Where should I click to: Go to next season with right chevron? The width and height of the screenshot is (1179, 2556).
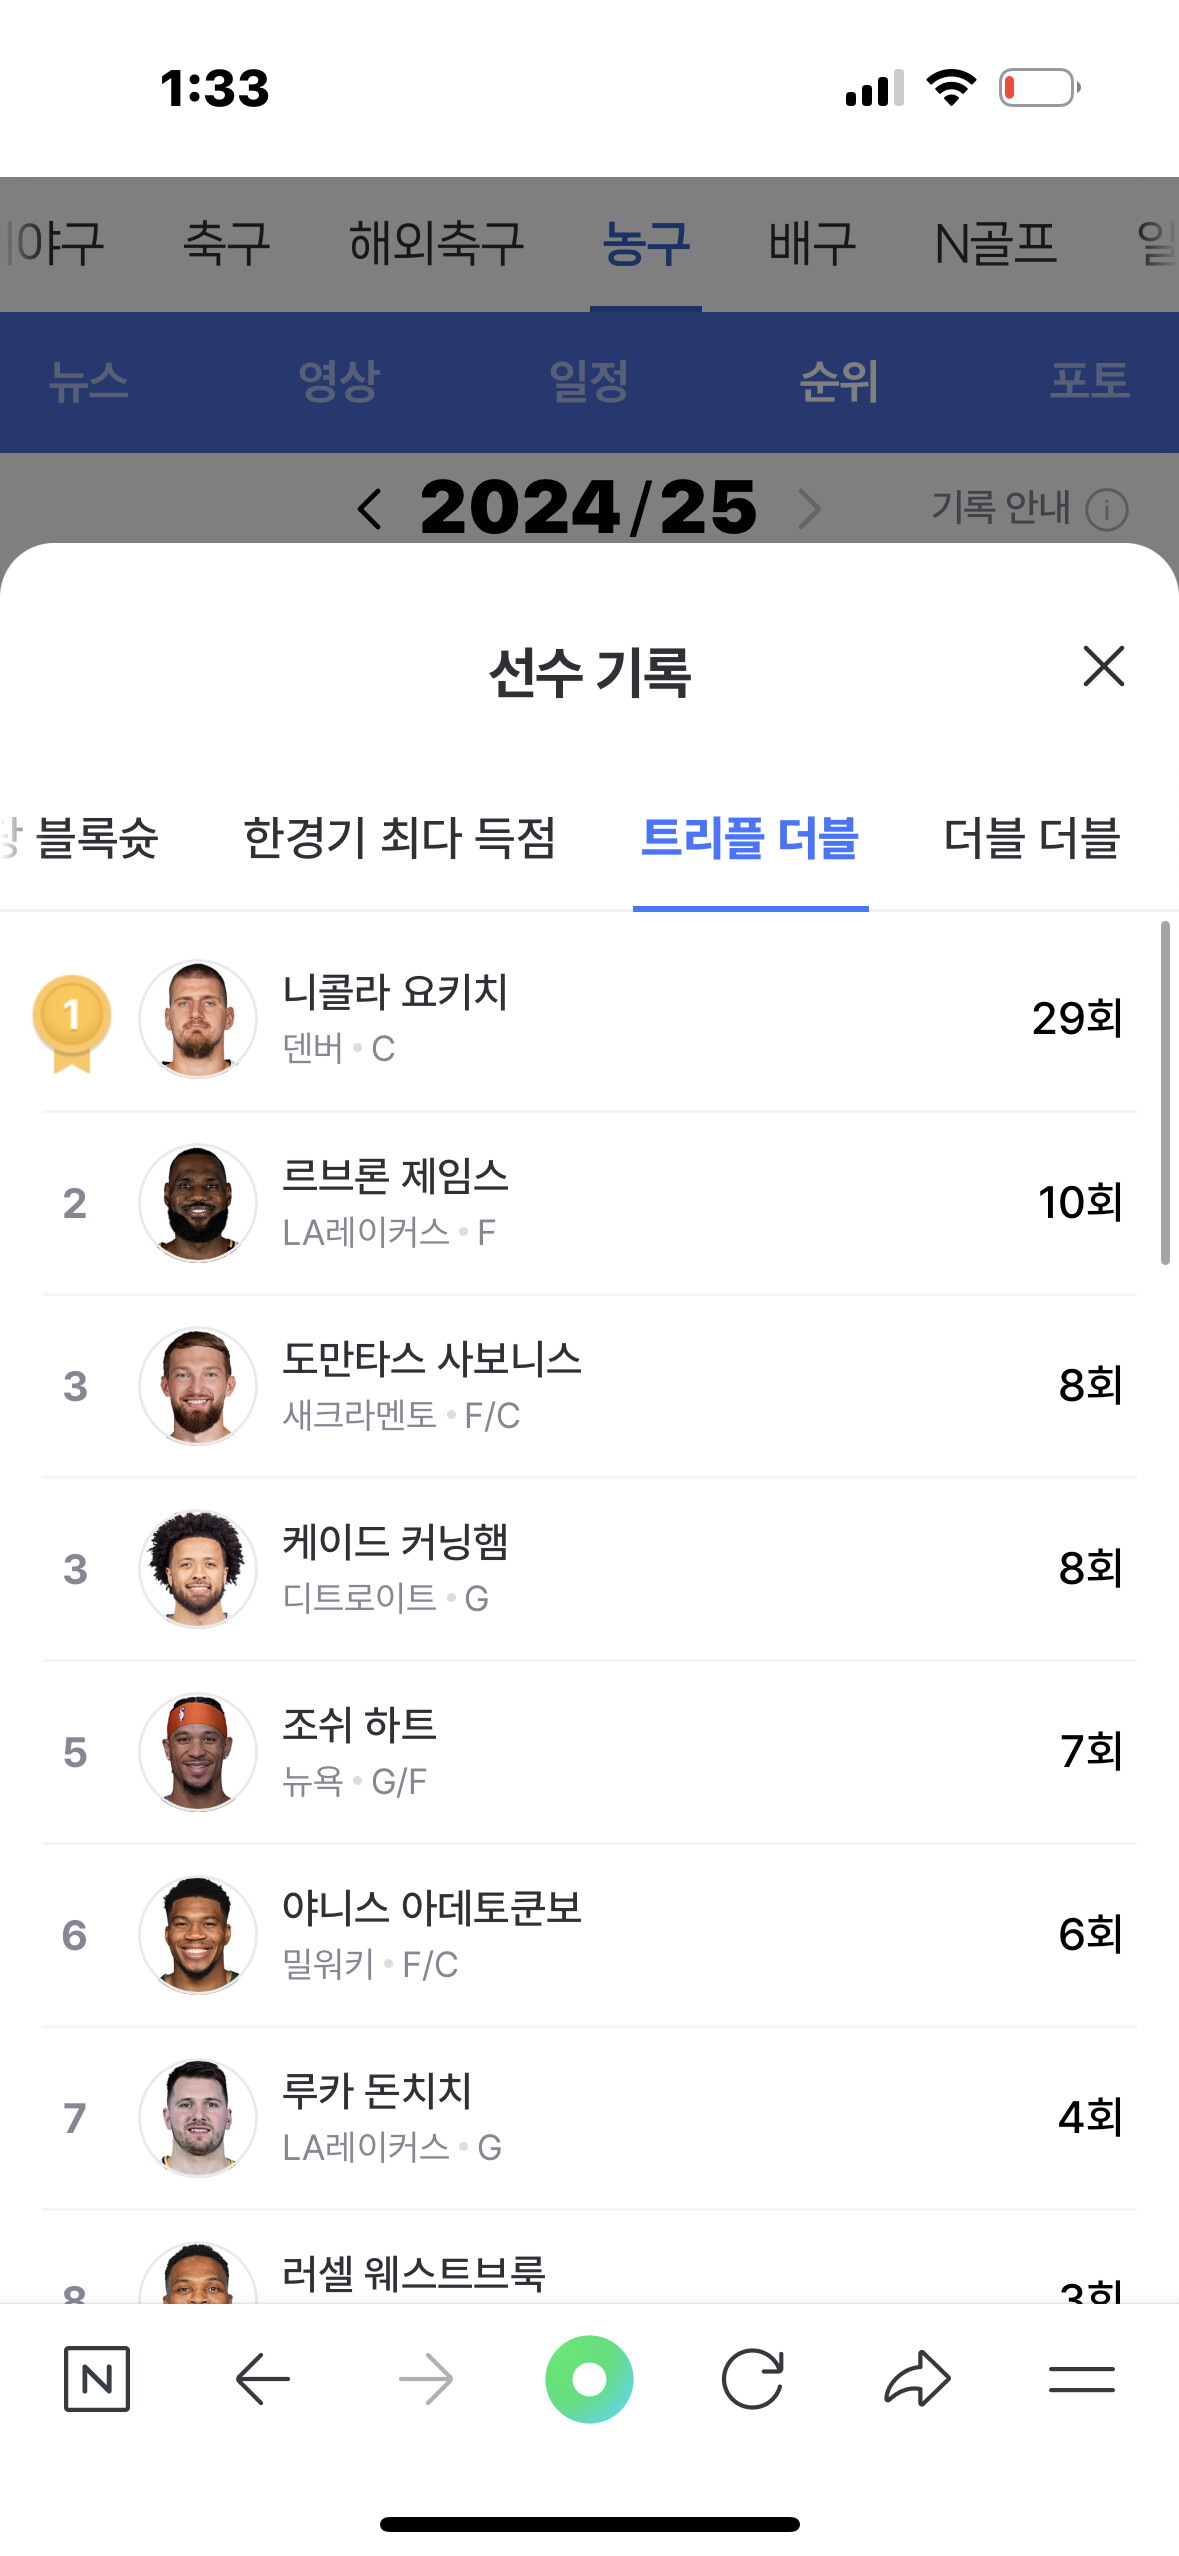810,509
